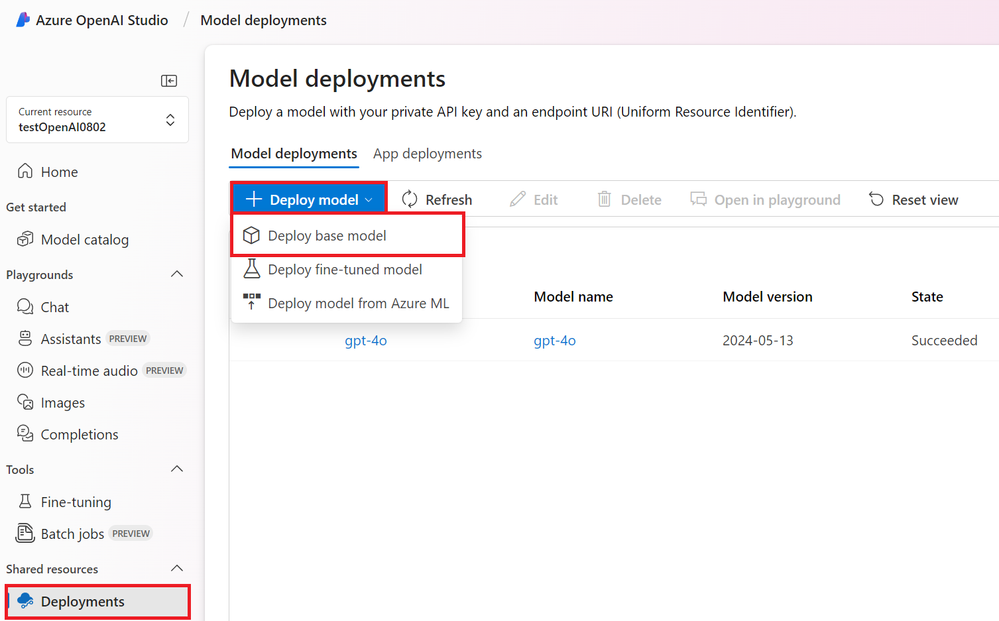Toggle the Deploy model dropdown chevron
The height and width of the screenshot is (621, 999).
368,200
